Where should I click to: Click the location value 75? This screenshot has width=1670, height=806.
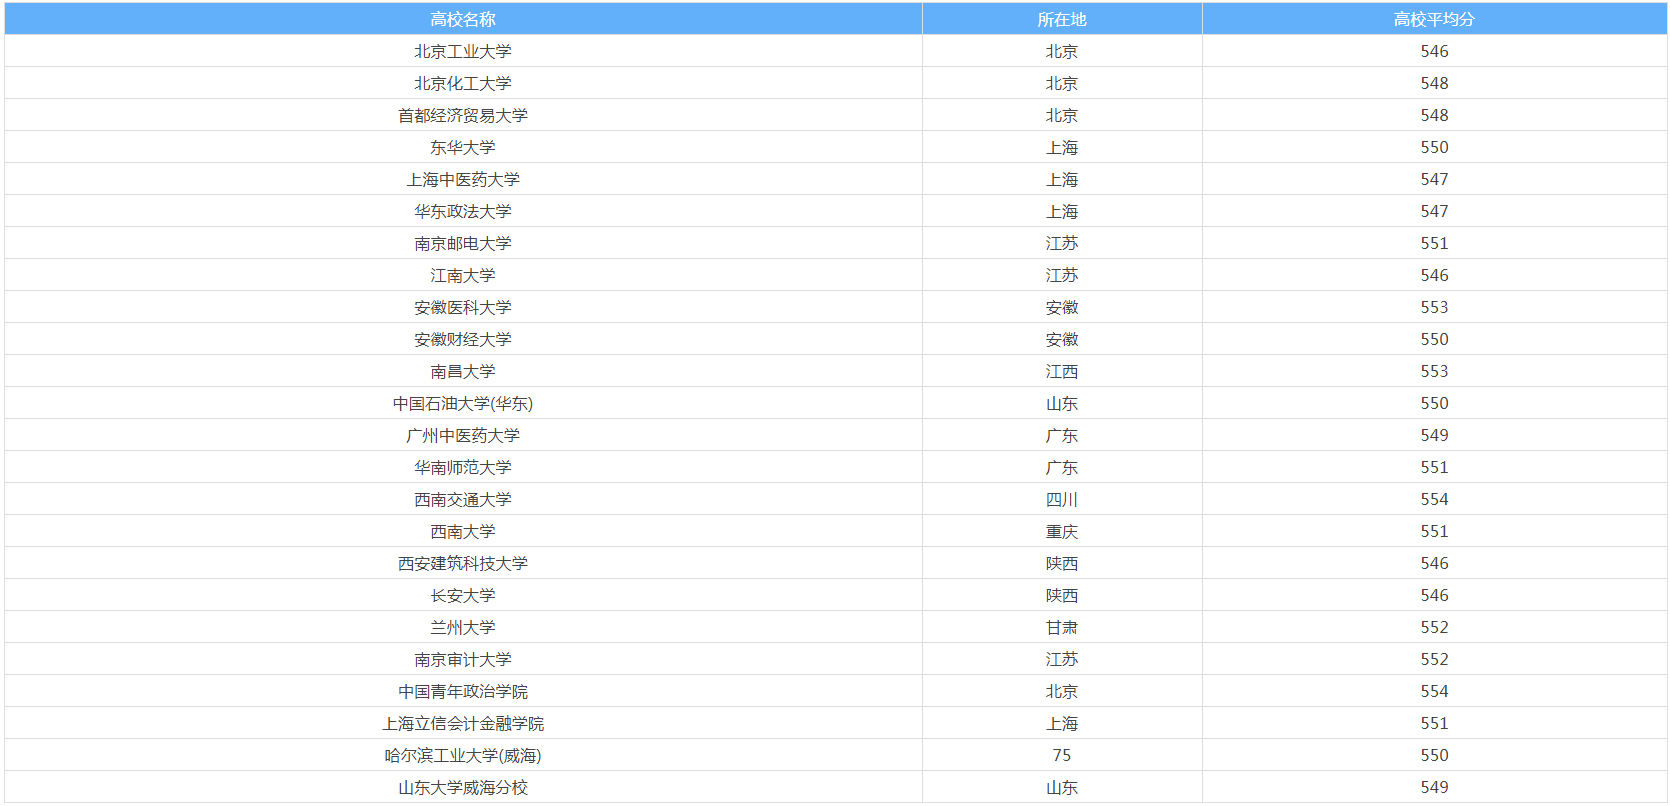1062,755
